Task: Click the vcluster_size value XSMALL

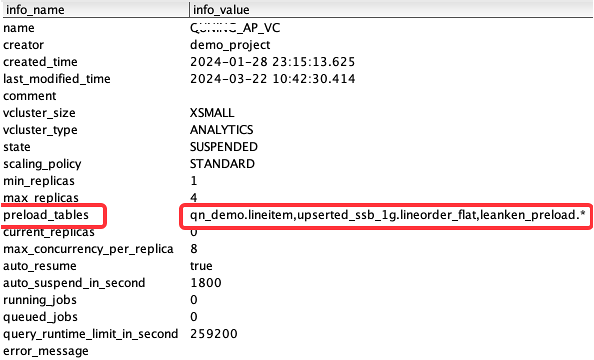Action: click(212, 113)
